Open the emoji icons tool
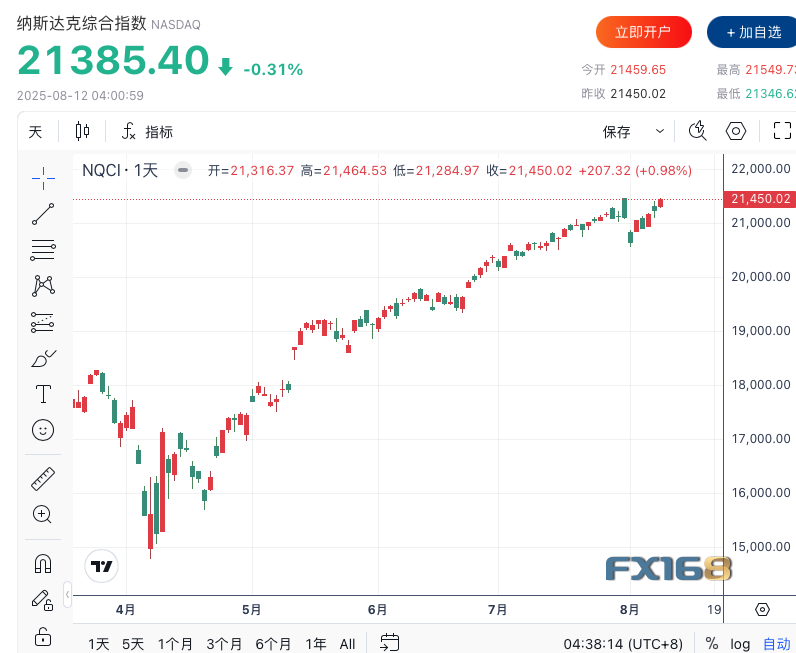 click(43, 430)
